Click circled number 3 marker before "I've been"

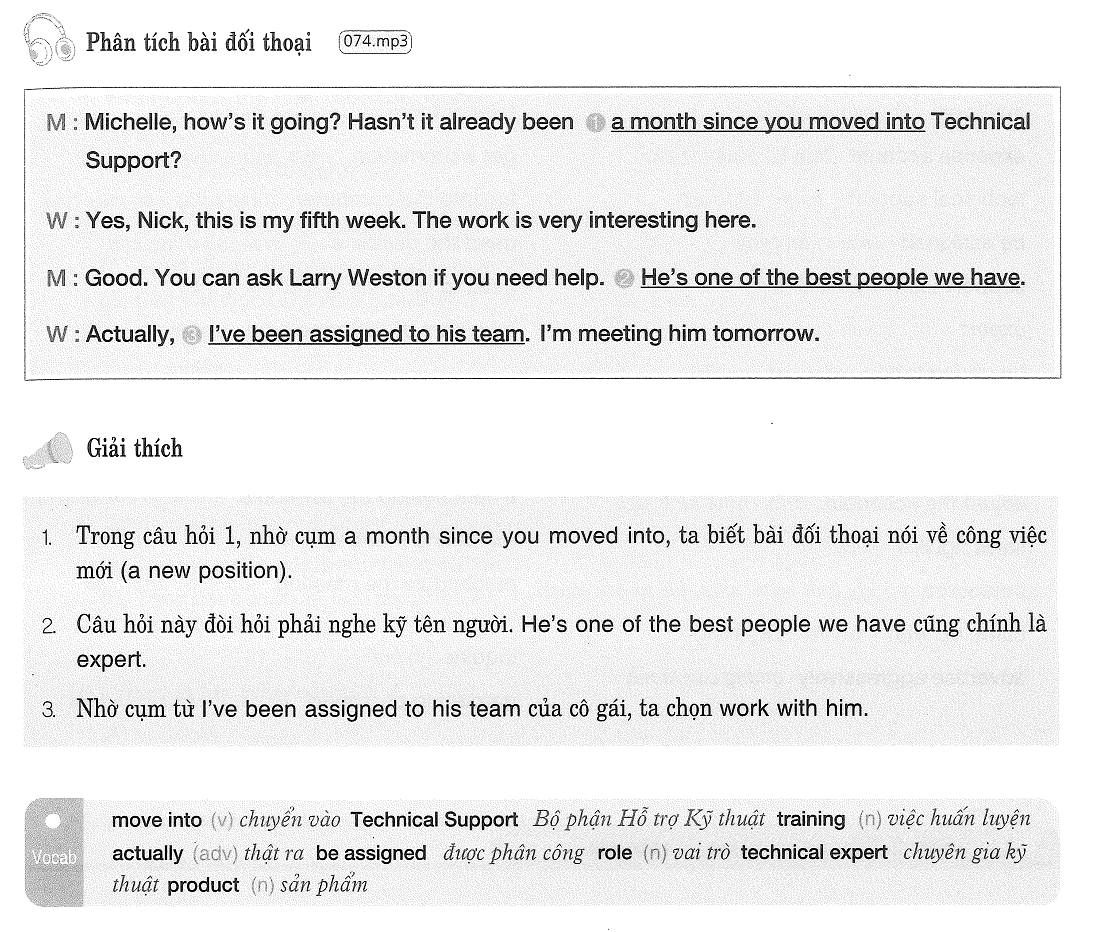click(x=192, y=336)
